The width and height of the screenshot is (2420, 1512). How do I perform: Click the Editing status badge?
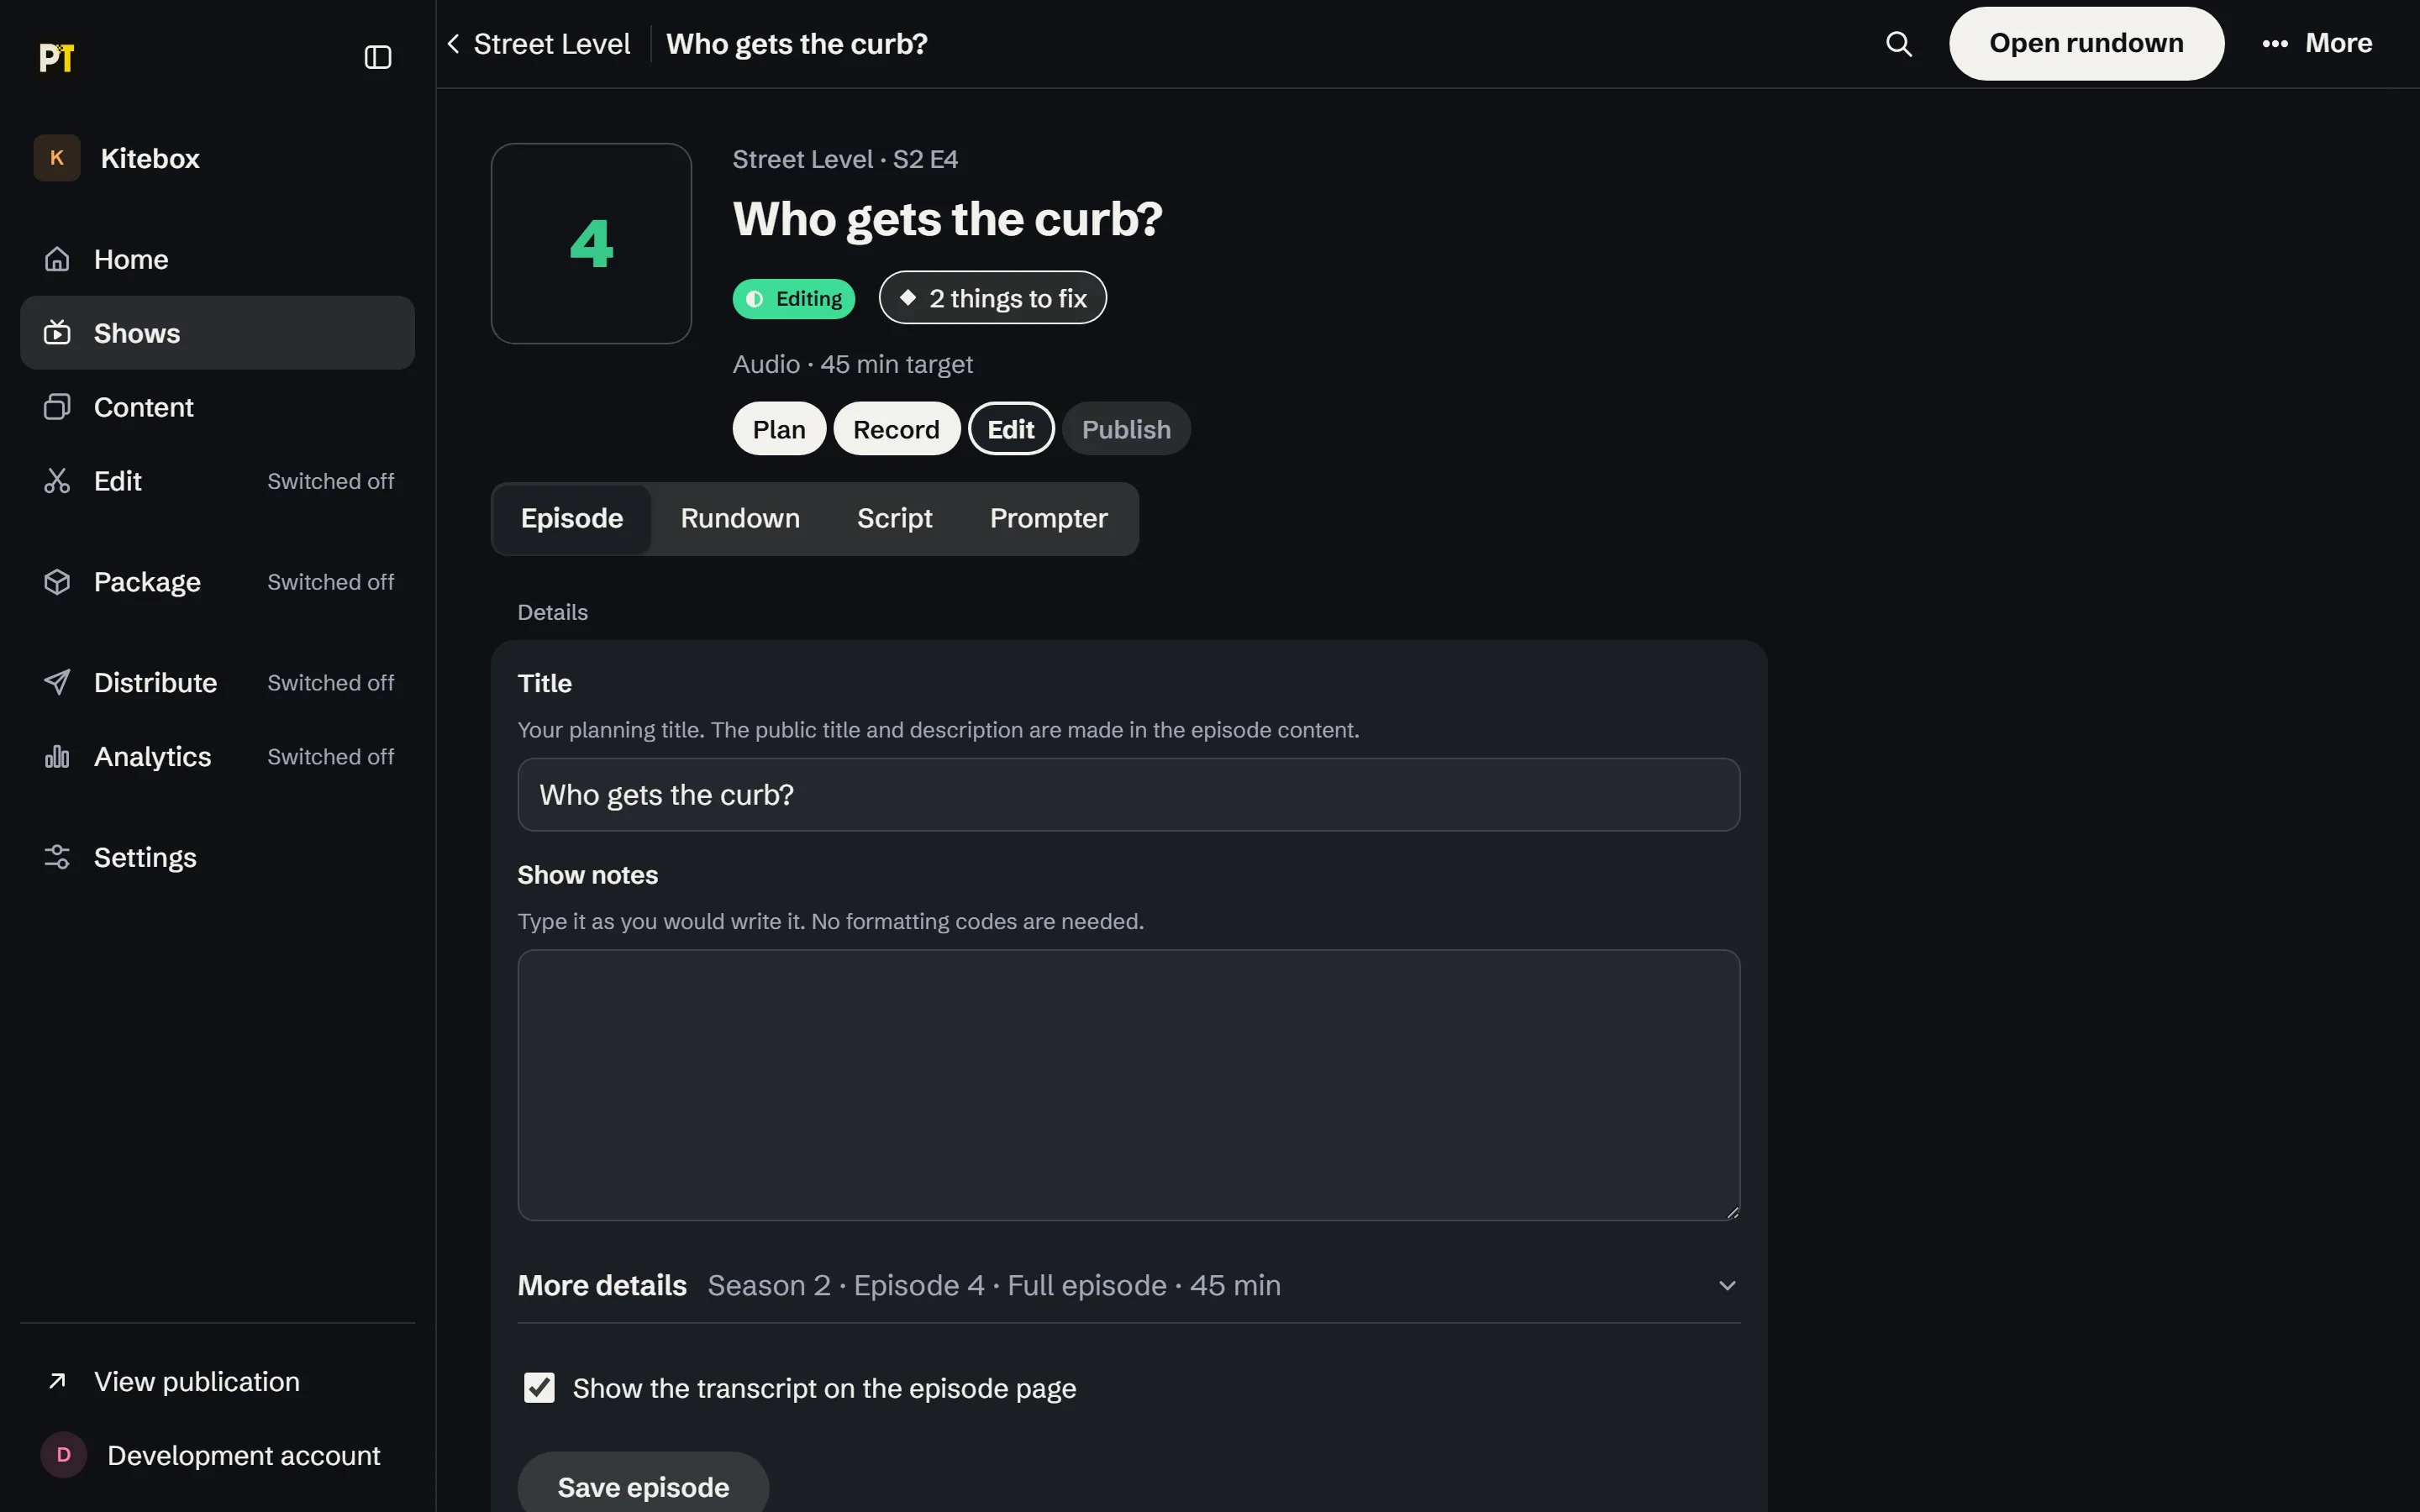pos(793,299)
